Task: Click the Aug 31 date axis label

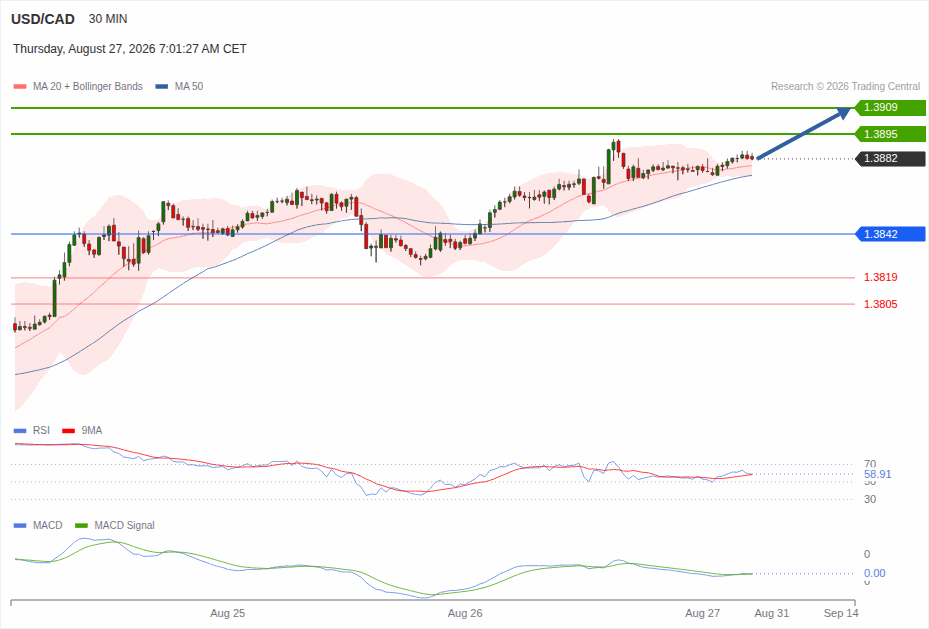Action: pos(771,613)
